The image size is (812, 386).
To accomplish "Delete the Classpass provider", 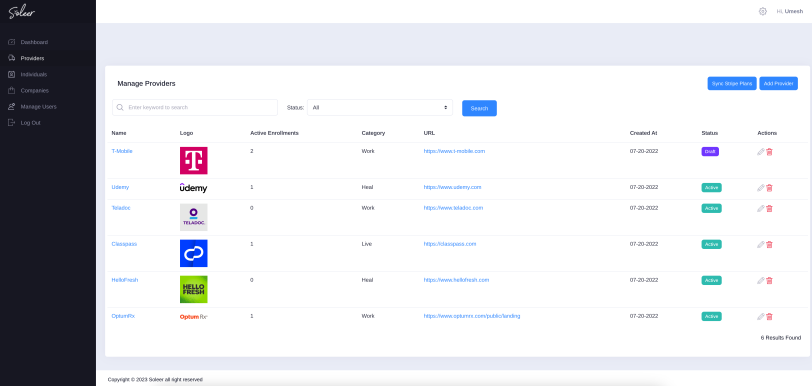I will click(x=769, y=244).
